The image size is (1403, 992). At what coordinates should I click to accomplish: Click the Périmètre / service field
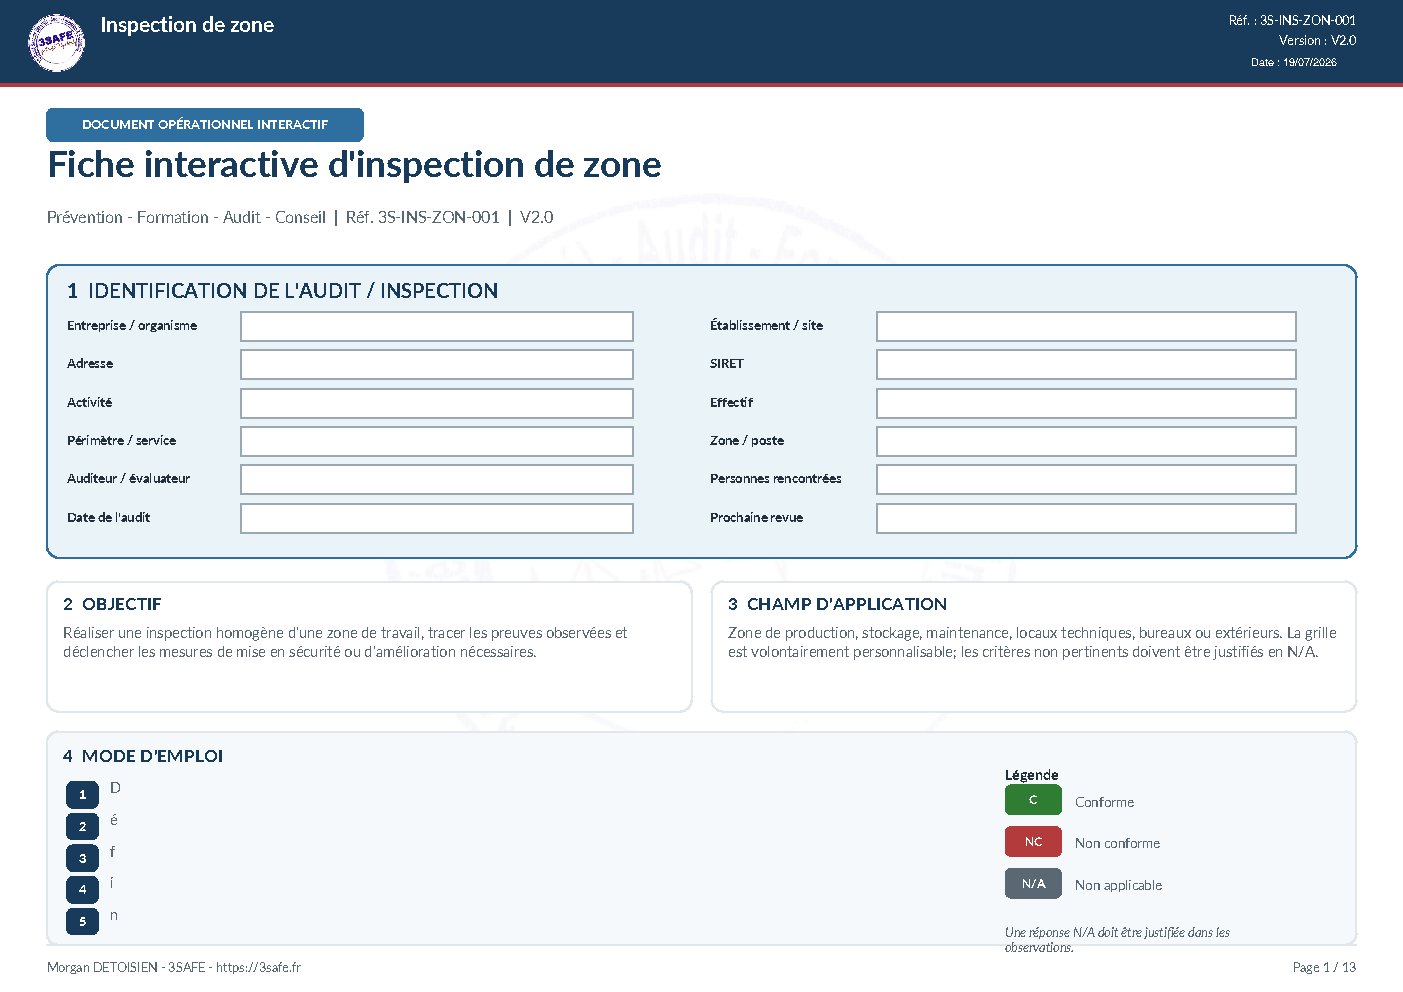437,441
